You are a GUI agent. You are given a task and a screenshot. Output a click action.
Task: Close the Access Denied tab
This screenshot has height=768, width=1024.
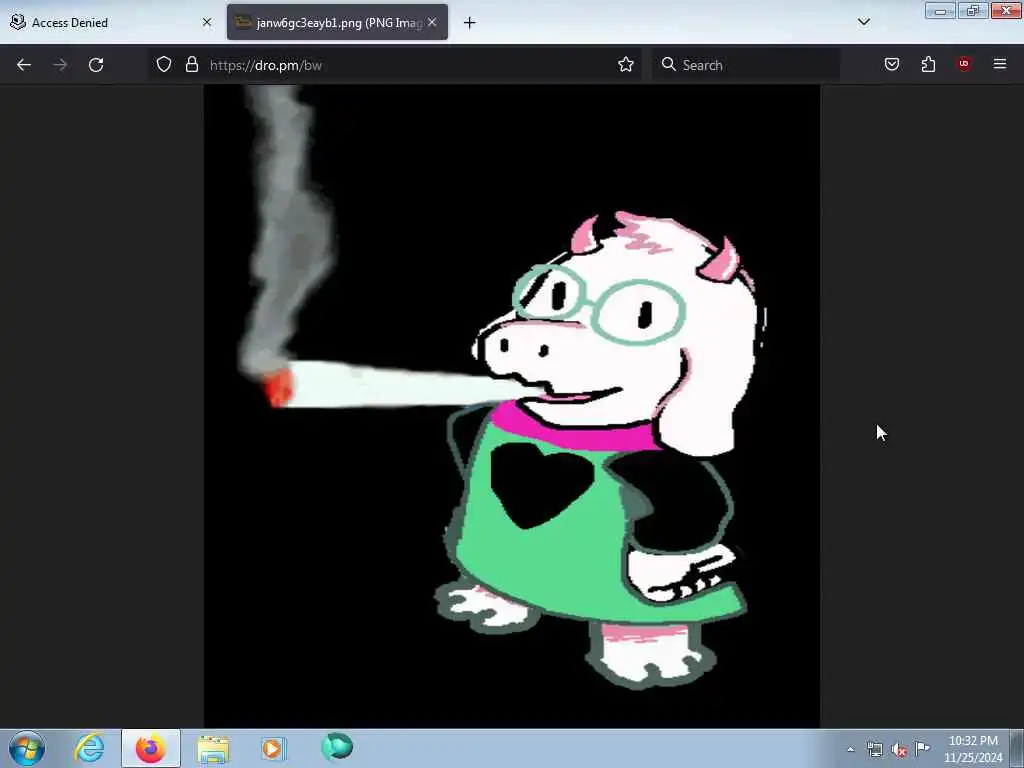point(207,22)
